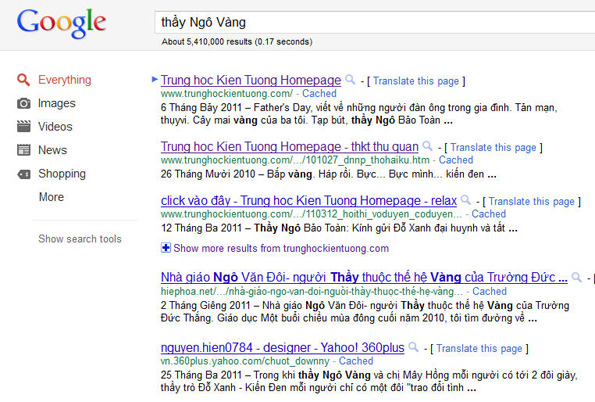Image resolution: width=595 pixels, height=402 pixels.
Task: Click the Shopping tag icon
Action: 24,174
